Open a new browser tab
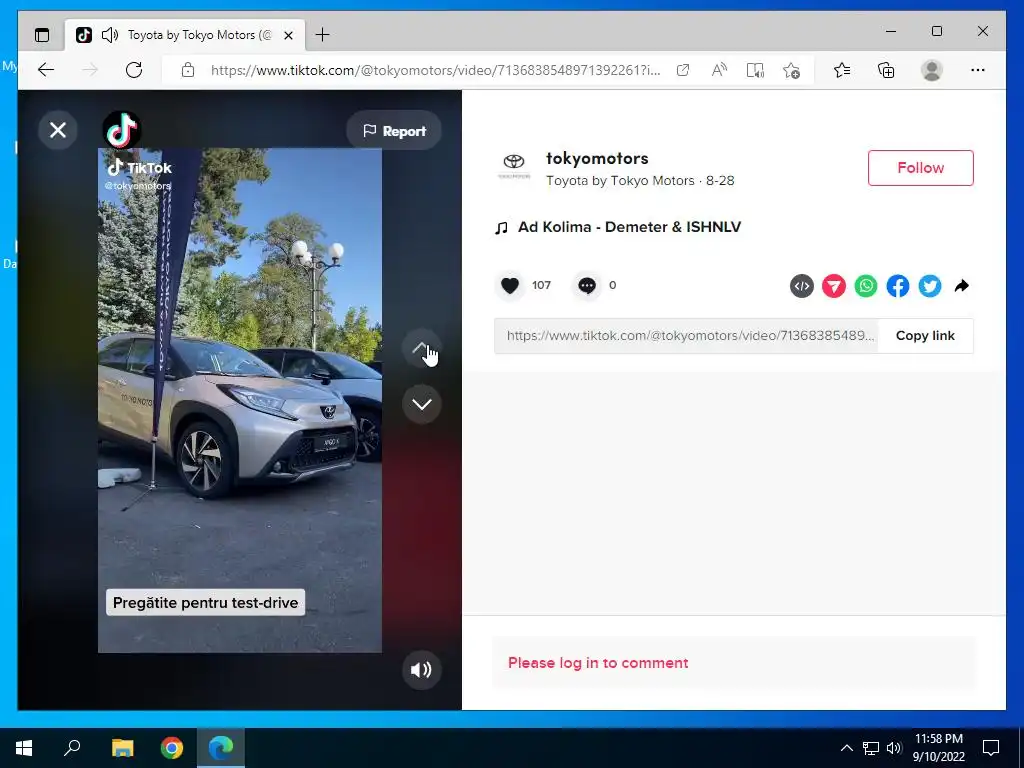The height and width of the screenshot is (768, 1024). pyautogui.click(x=322, y=35)
